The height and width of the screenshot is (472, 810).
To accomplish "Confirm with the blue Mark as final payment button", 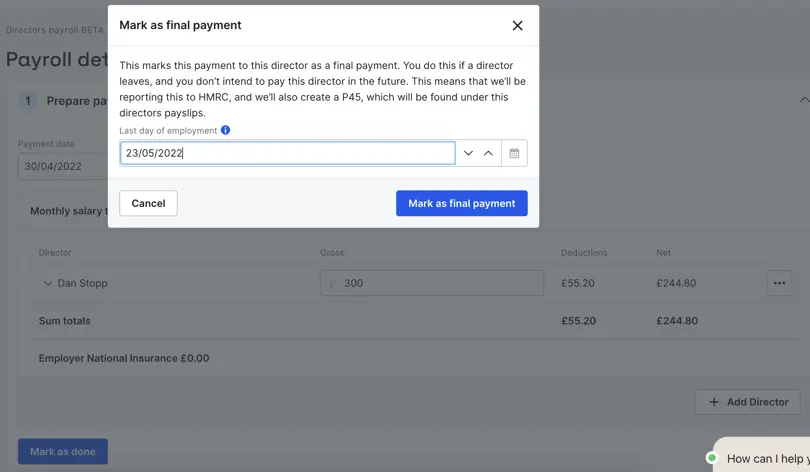I will [461, 203].
